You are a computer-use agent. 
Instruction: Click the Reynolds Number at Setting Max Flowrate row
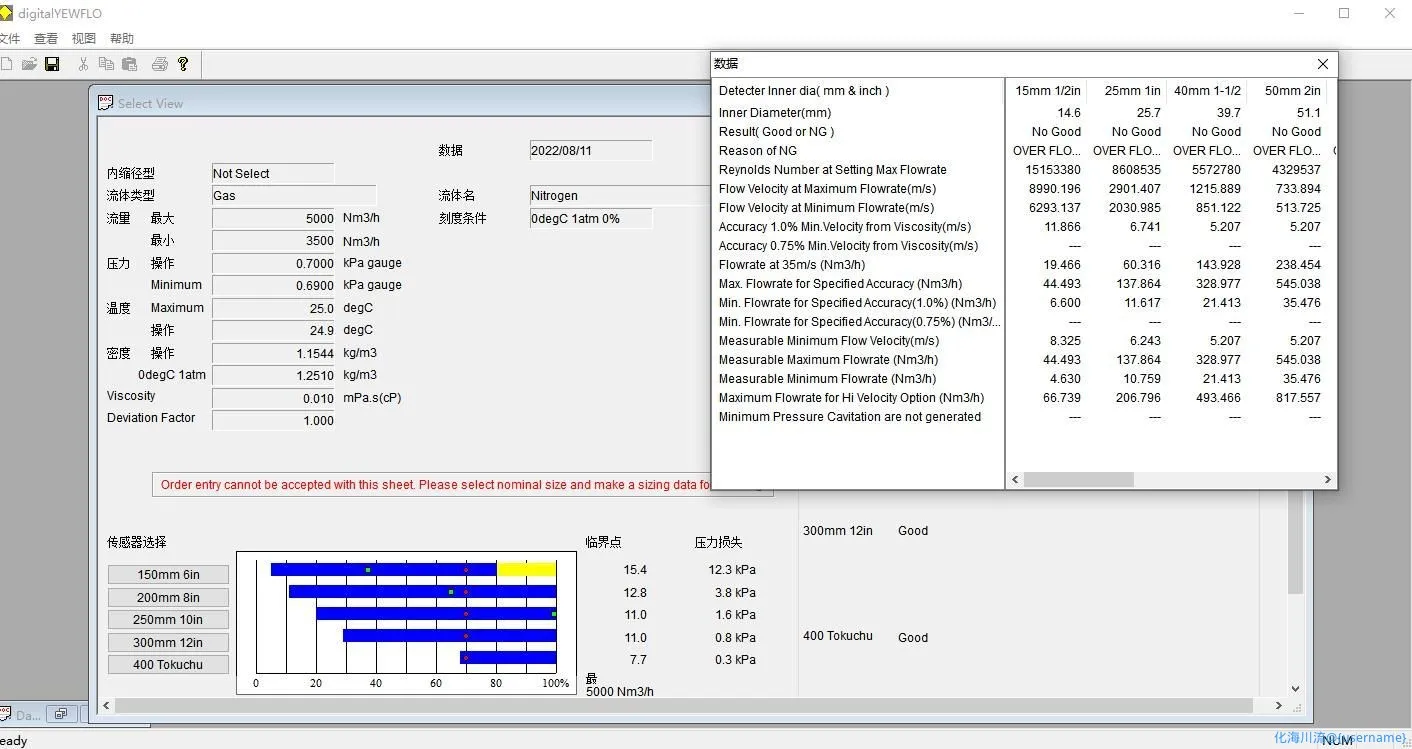[x=832, y=170]
